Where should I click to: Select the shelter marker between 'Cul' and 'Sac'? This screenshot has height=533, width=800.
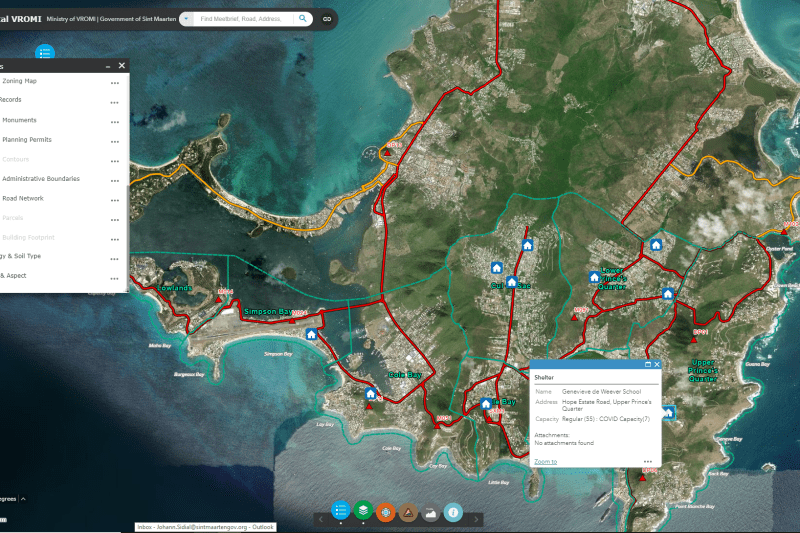click(512, 282)
